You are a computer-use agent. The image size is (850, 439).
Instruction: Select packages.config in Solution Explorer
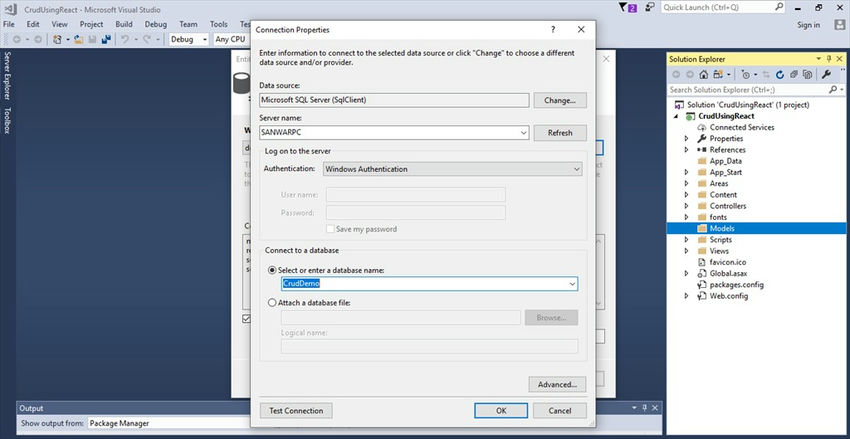(x=736, y=285)
